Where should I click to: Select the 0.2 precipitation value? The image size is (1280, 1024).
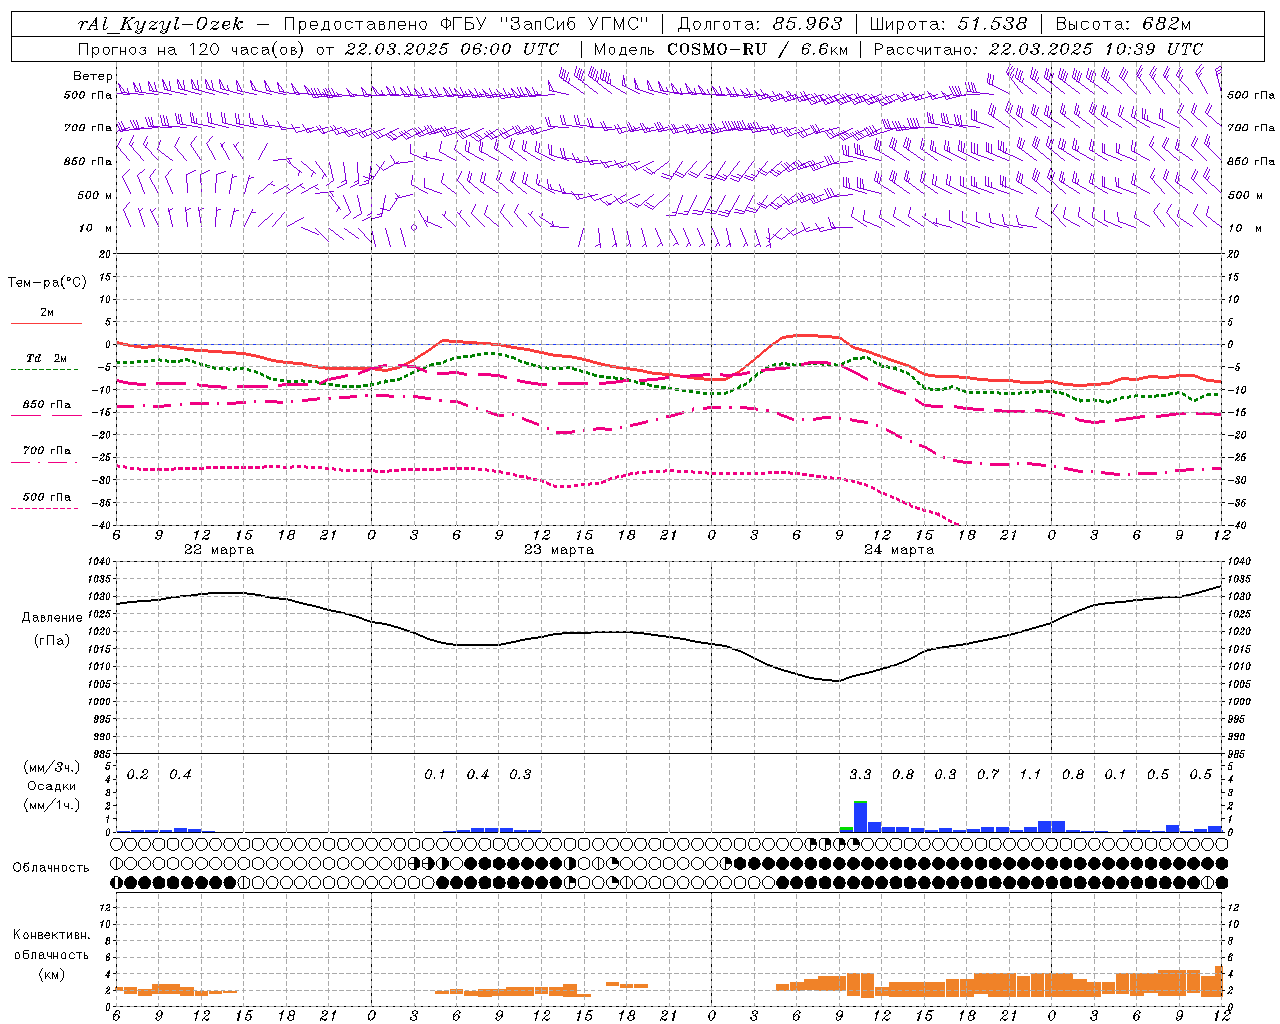[x=138, y=774]
